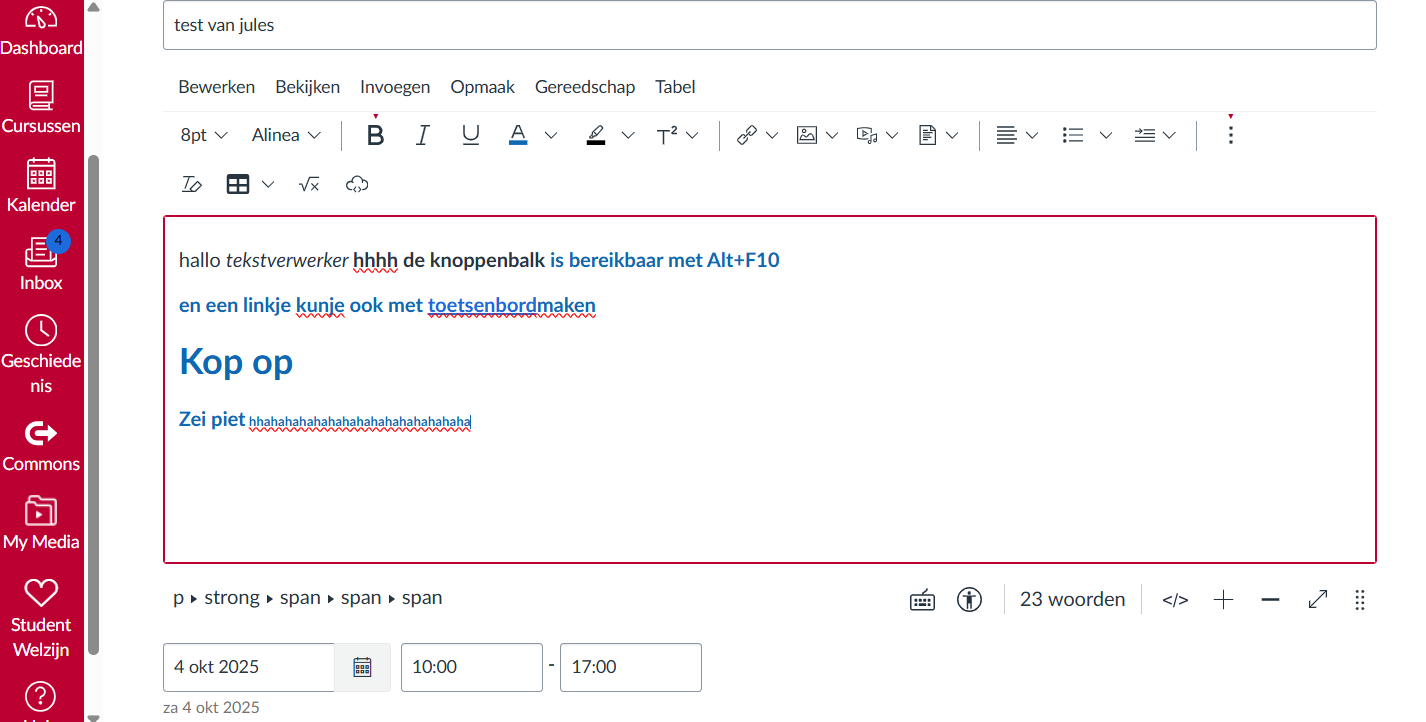Open Inbox from the sidebar
The width and height of the screenshot is (1426, 722).
point(41,263)
